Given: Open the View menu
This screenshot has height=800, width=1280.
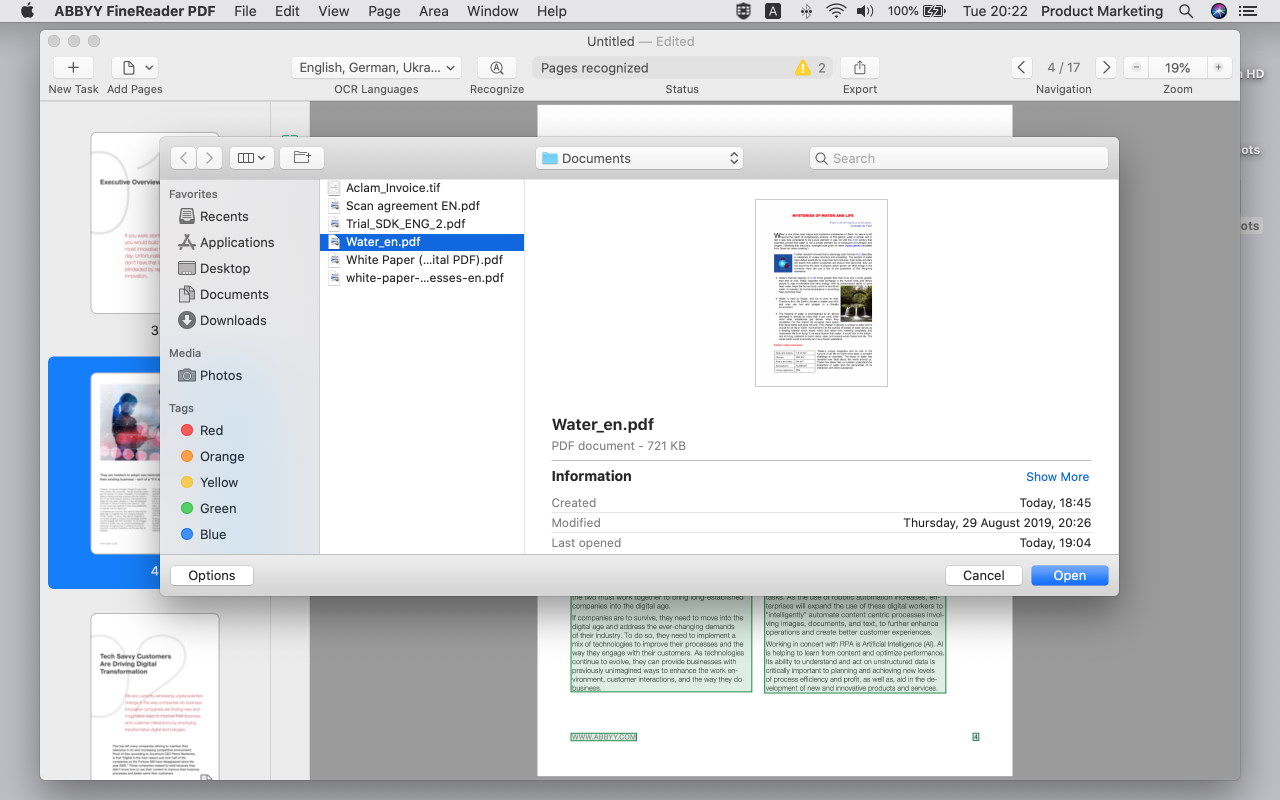Looking at the screenshot, I should (334, 11).
